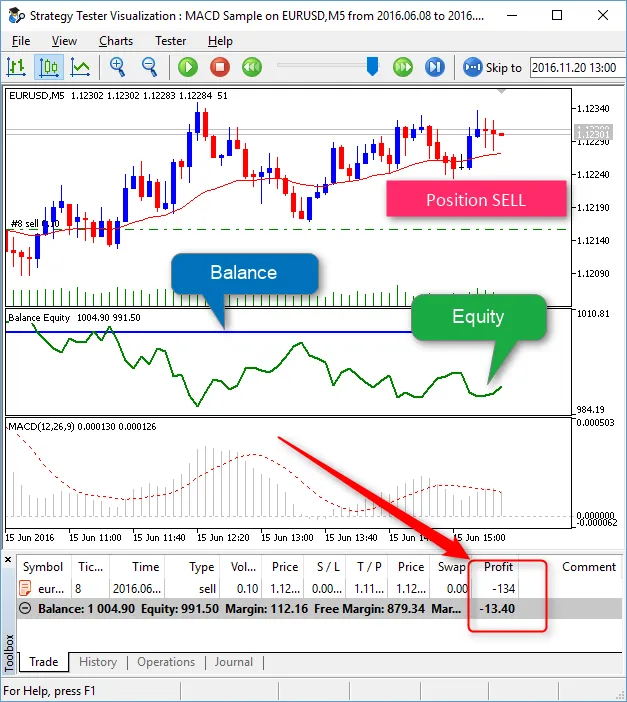Viewport: 627px width, 702px height.
Task: Adjust the playback speed slider handle
Action: pyautogui.click(x=372, y=66)
